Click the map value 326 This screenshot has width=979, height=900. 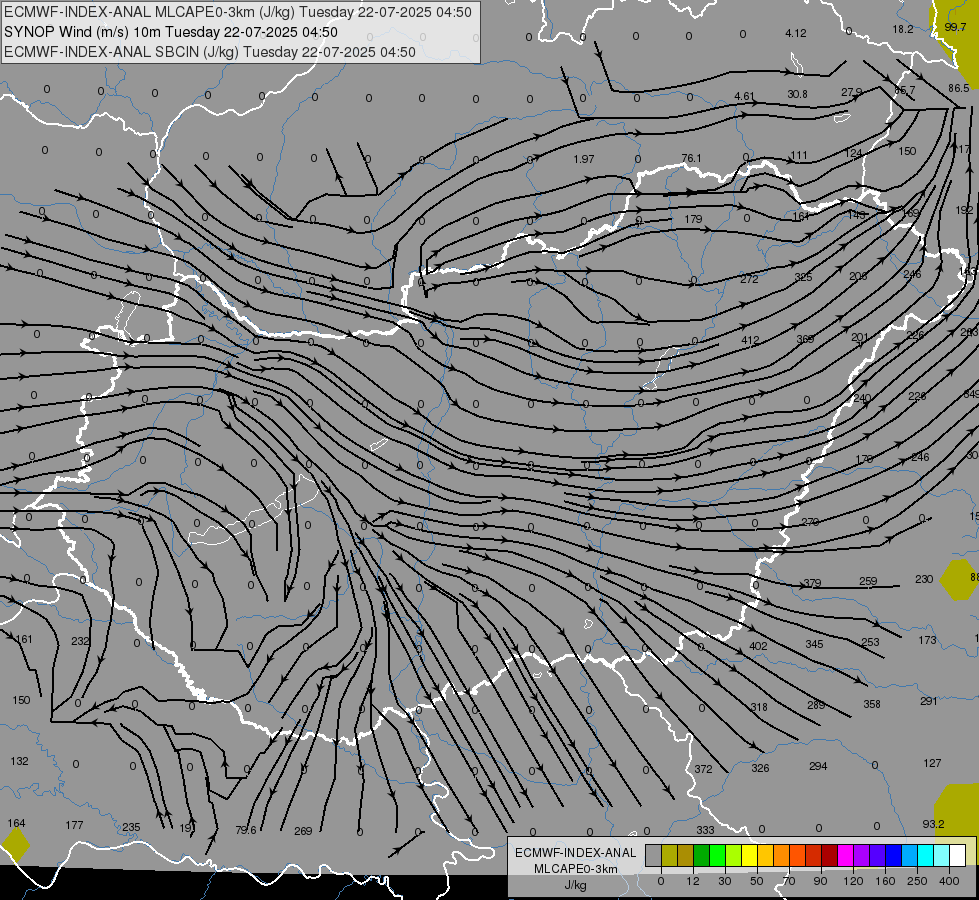click(x=760, y=768)
